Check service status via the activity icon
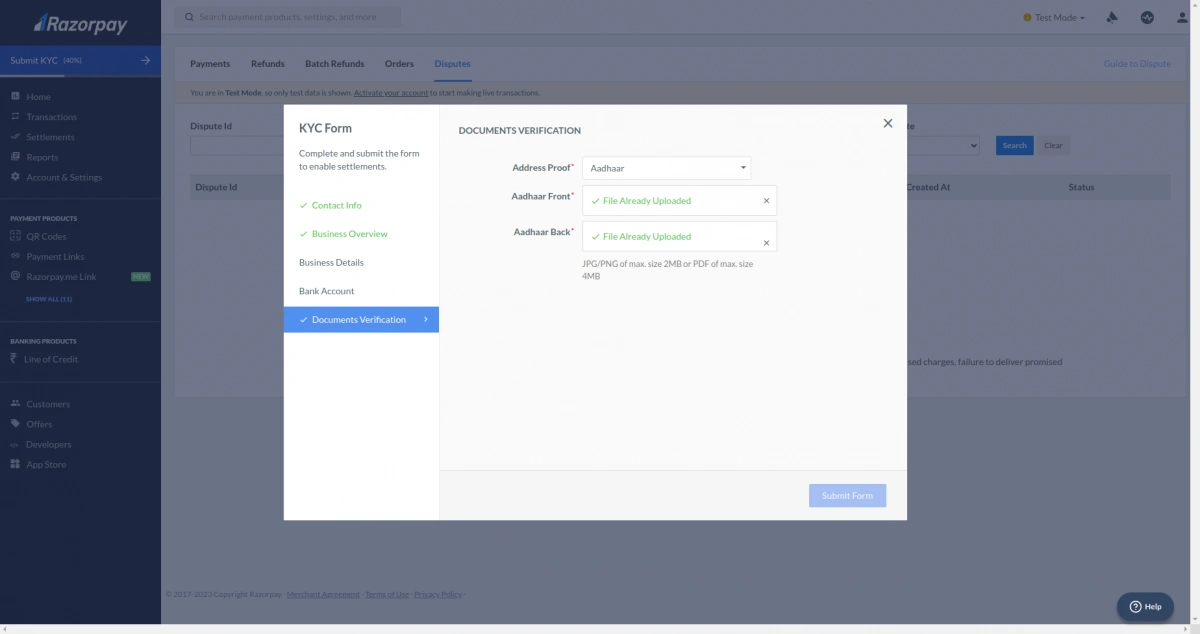The image size is (1200, 634). point(1146,17)
